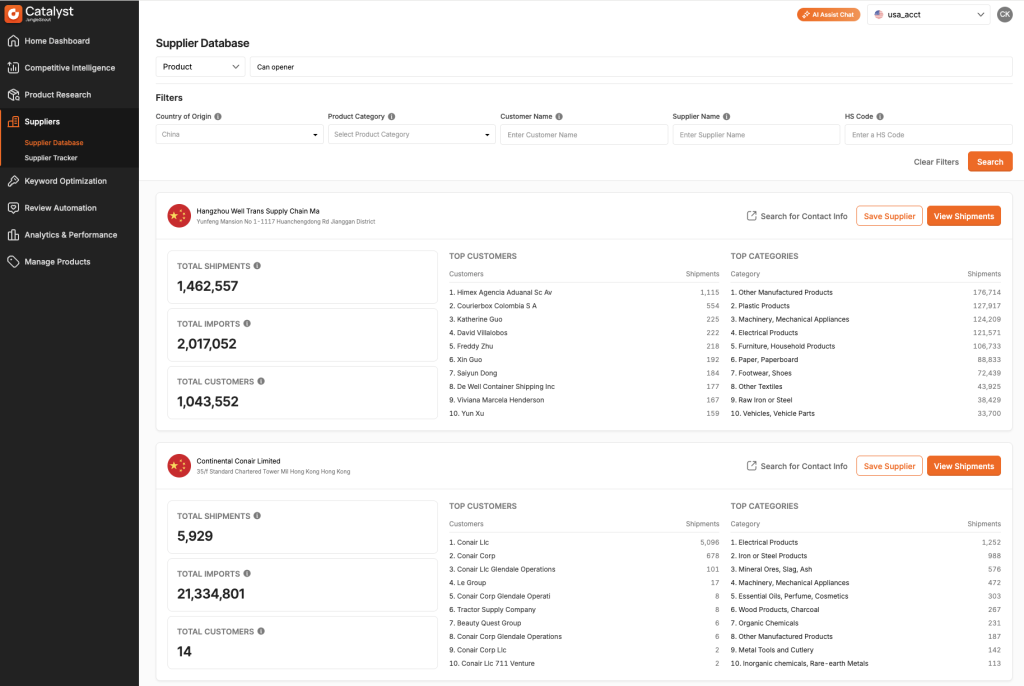Save supplier Hangzhou Well Trans
The width and height of the screenshot is (1024, 686).
(889, 216)
